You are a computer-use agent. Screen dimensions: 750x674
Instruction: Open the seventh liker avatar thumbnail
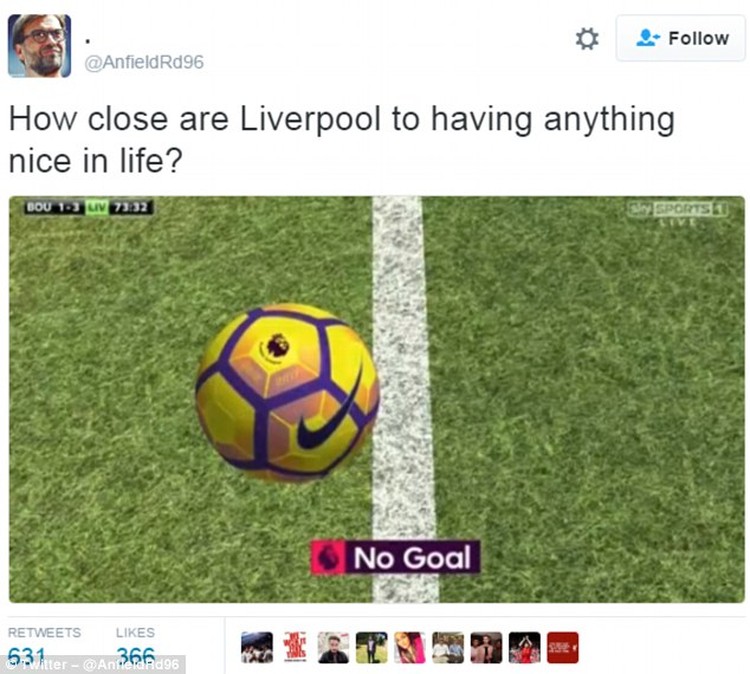point(486,648)
